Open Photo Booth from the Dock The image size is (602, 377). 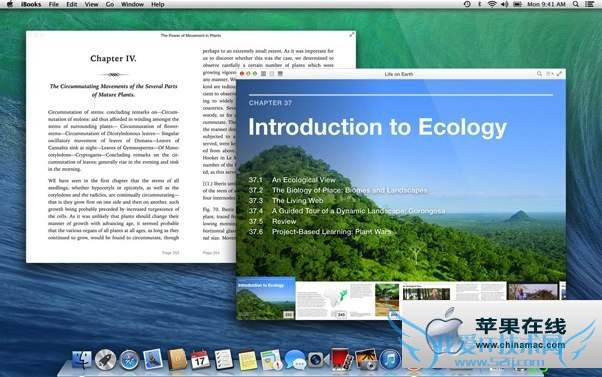coord(341,359)
